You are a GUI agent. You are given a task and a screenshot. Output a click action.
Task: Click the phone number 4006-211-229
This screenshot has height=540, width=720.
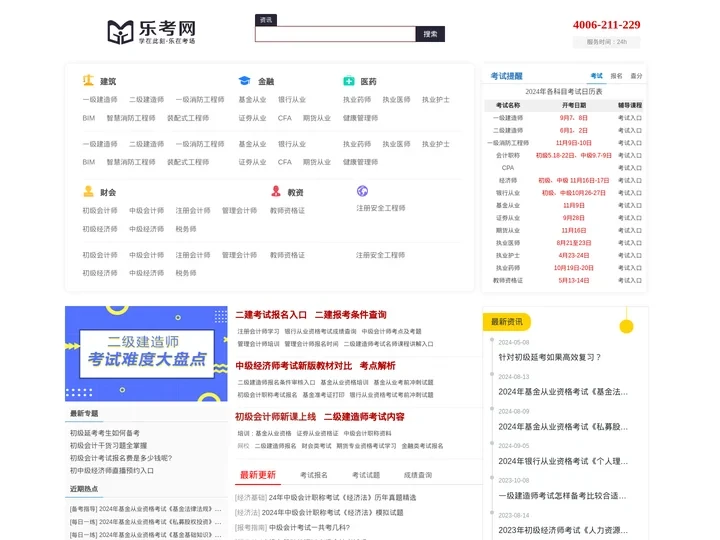click(x=607, y=25)
